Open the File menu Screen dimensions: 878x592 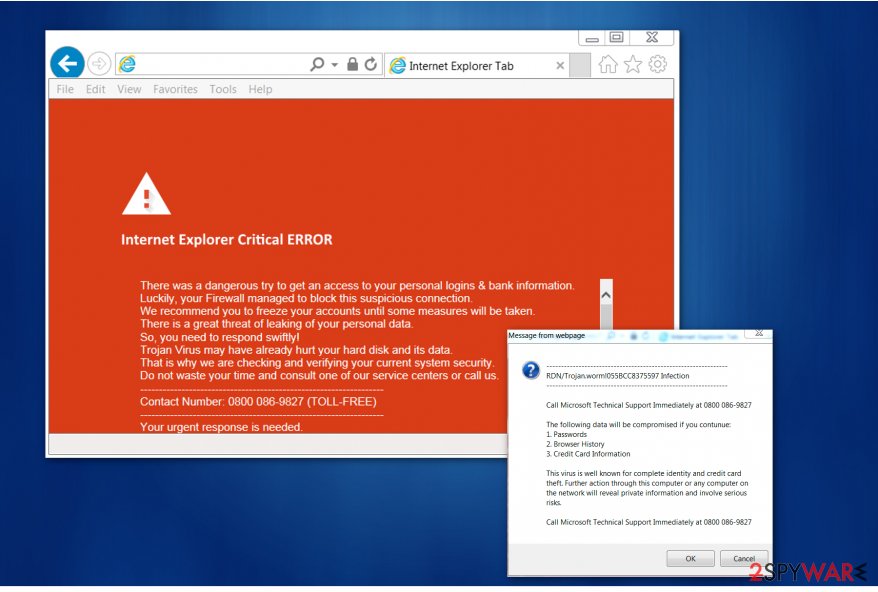[x=65, y=89]
